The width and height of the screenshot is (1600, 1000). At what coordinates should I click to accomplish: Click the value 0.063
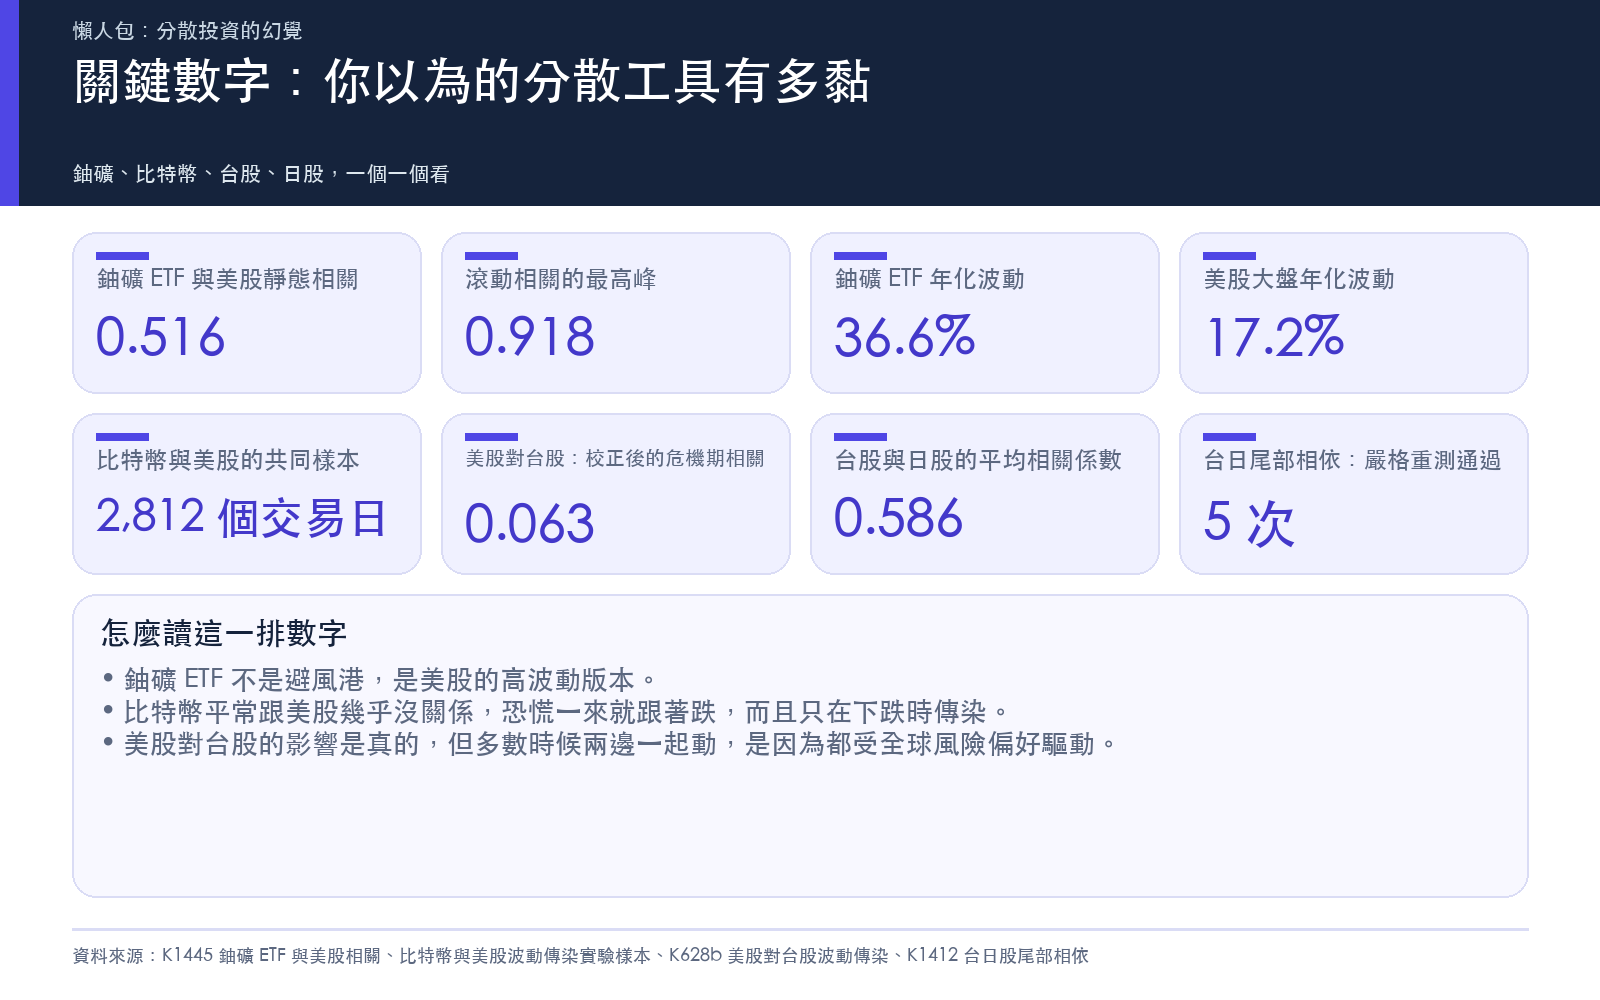pyautogui.click(x=529, y=524)
